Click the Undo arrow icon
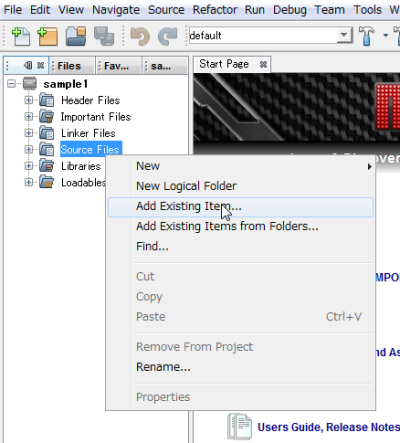The image size is (400, 443). point(140,36)
